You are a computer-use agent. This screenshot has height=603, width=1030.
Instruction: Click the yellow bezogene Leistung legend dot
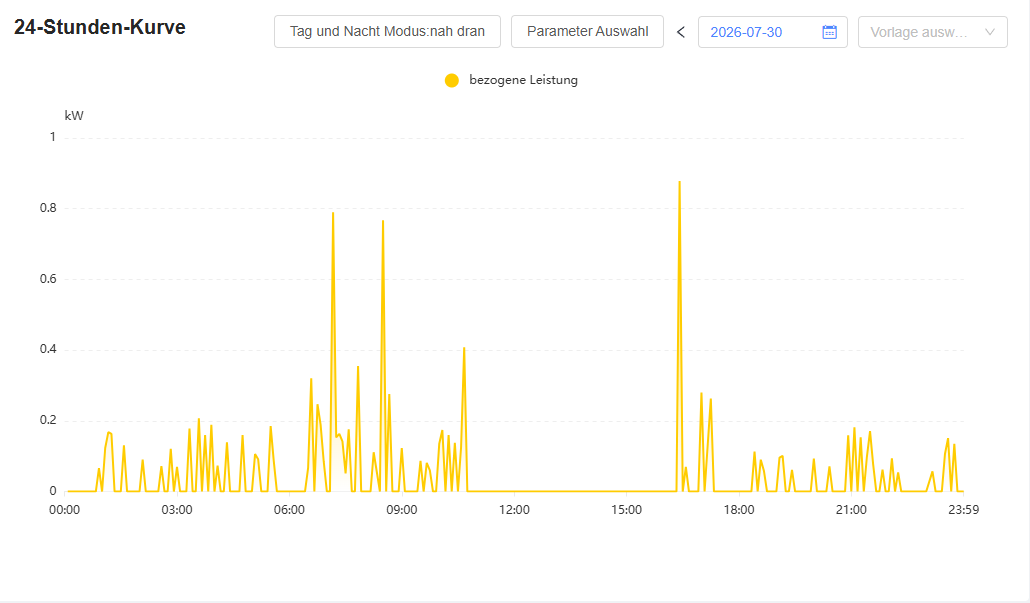(452, 80)
